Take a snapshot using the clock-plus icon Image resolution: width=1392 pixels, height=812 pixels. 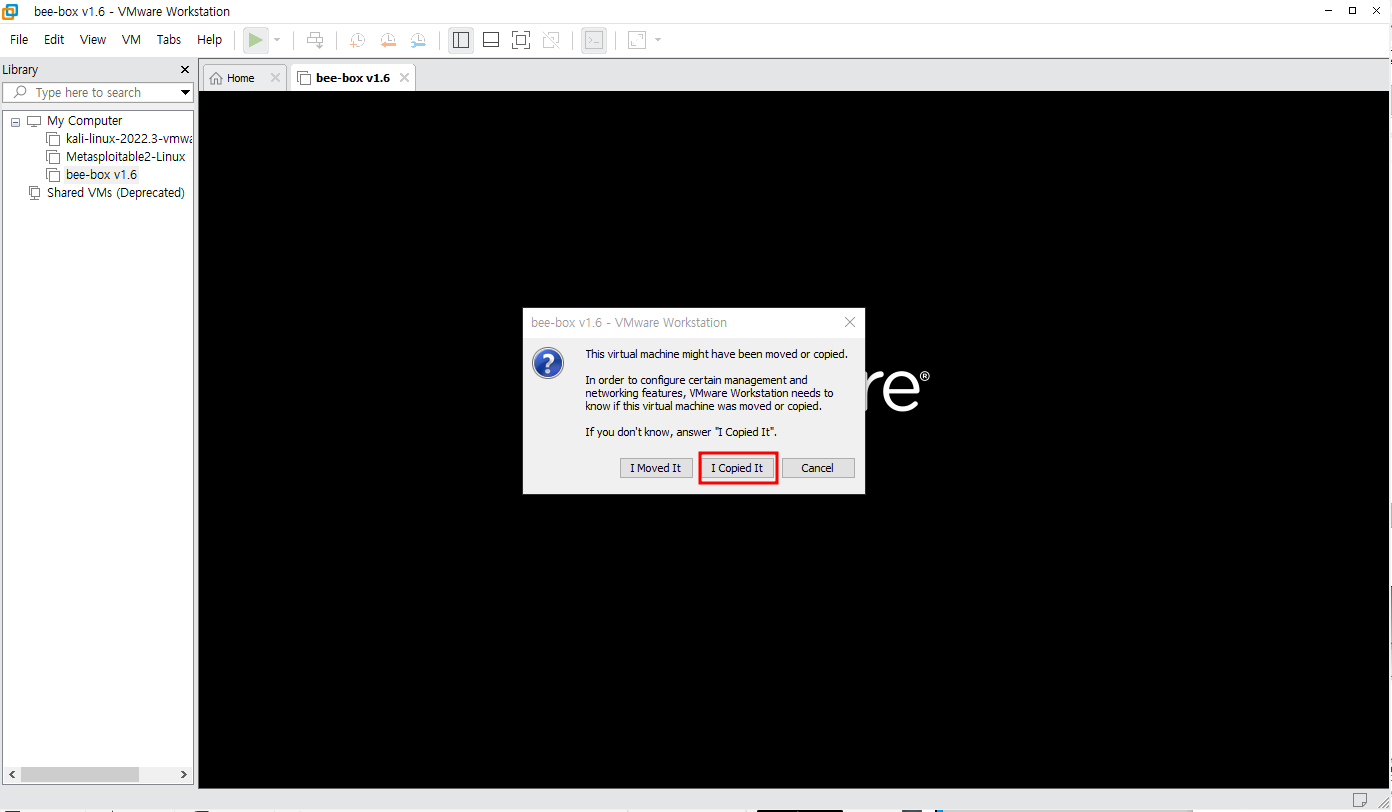pos(357,40)
